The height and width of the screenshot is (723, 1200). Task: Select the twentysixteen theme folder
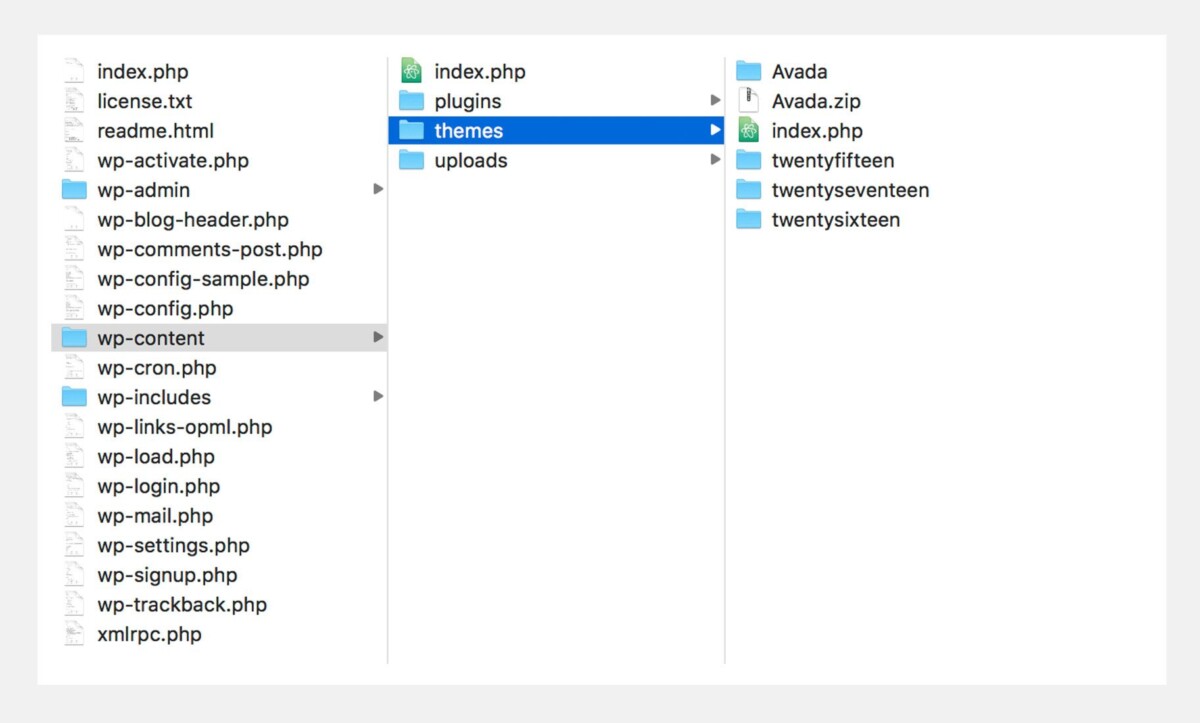tap(834, 219)
